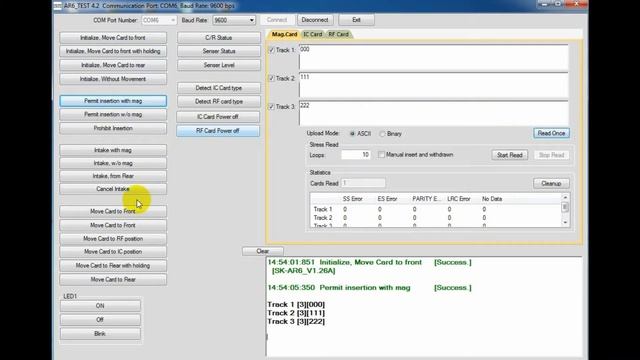Switch to the RF Card tab
Viewport: 640px width, 360px height.
pyautogui.click(x=338, y=34)
